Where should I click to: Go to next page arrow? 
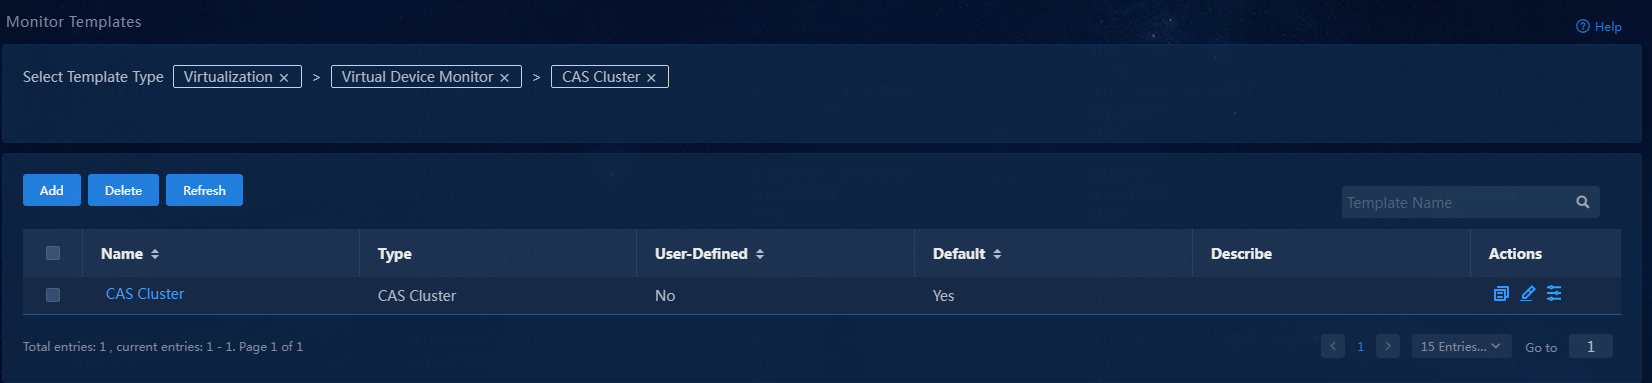pos(1387,346)
